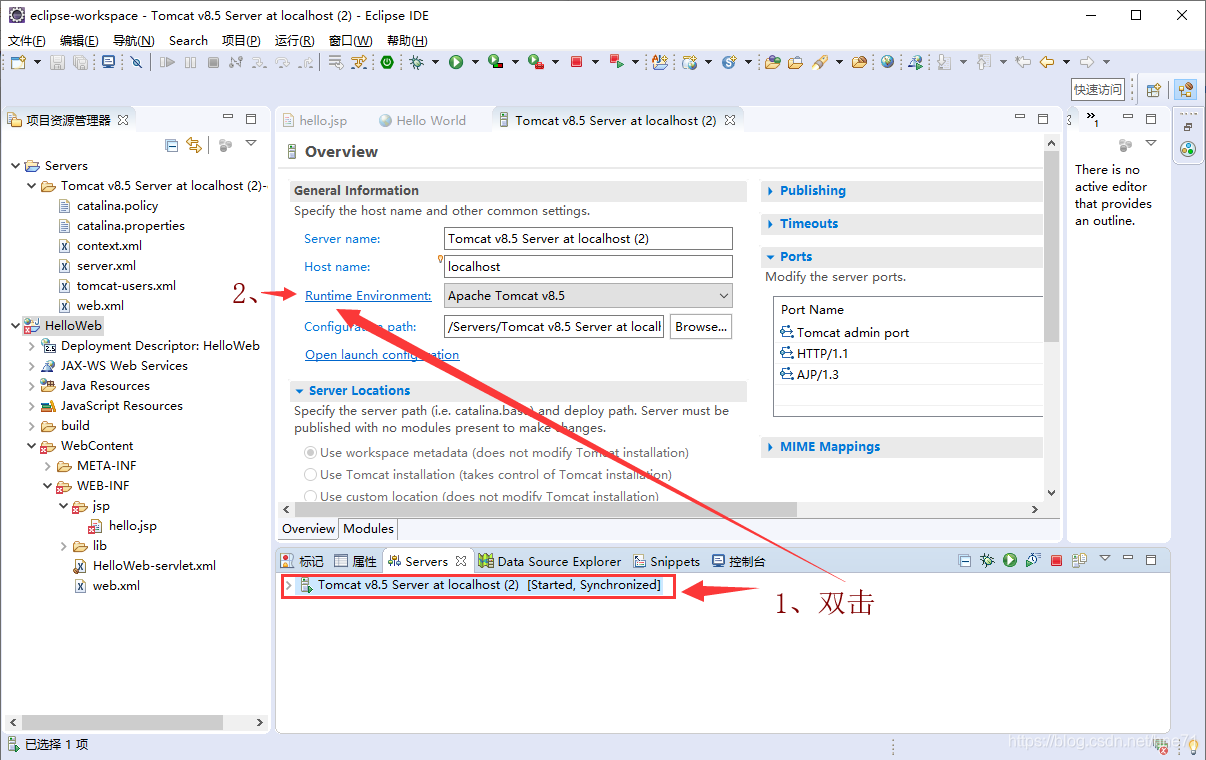Image resolution: width=1206 pixels, height=760 pixels.
Task: Open the Search menu
Action: click(188, 40)
